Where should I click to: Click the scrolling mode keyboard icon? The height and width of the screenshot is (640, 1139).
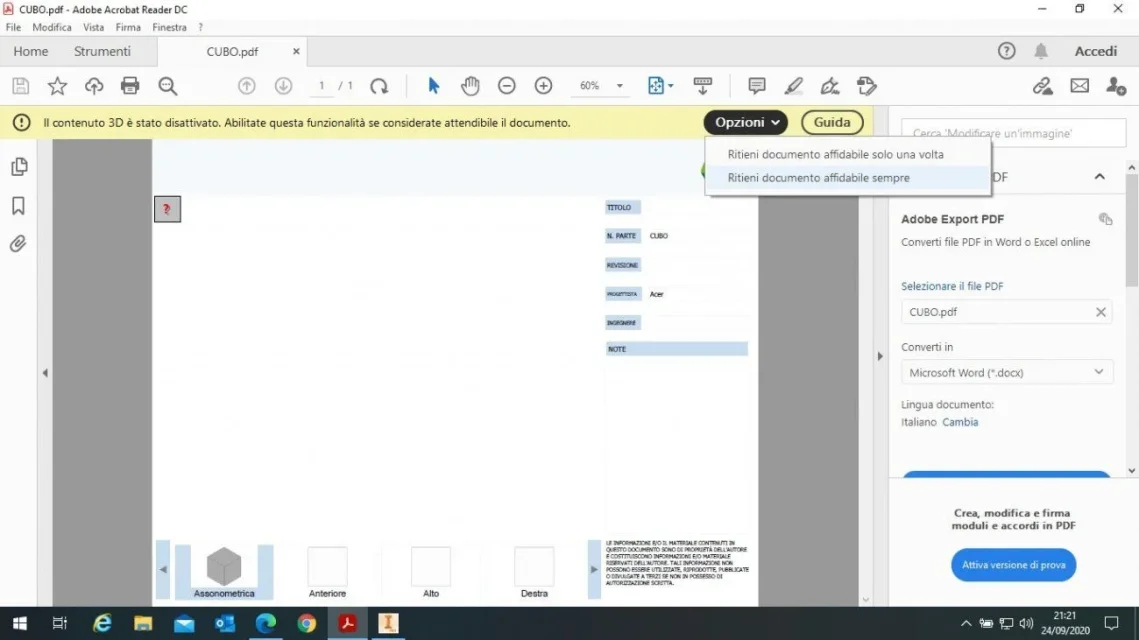click(702, 86)
